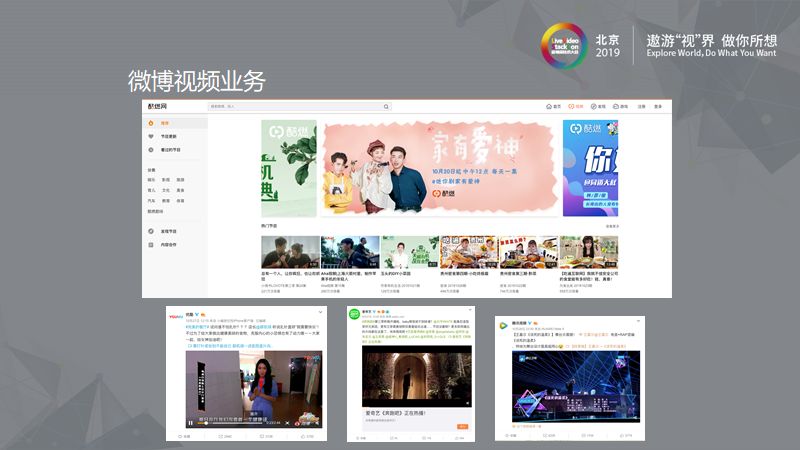Click the 登录 login link in the top bar

click(658, 107)
